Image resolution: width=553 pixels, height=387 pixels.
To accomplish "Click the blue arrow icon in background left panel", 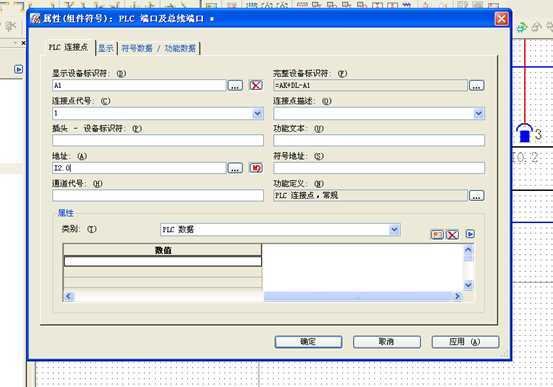I will [x=19, y=69].
